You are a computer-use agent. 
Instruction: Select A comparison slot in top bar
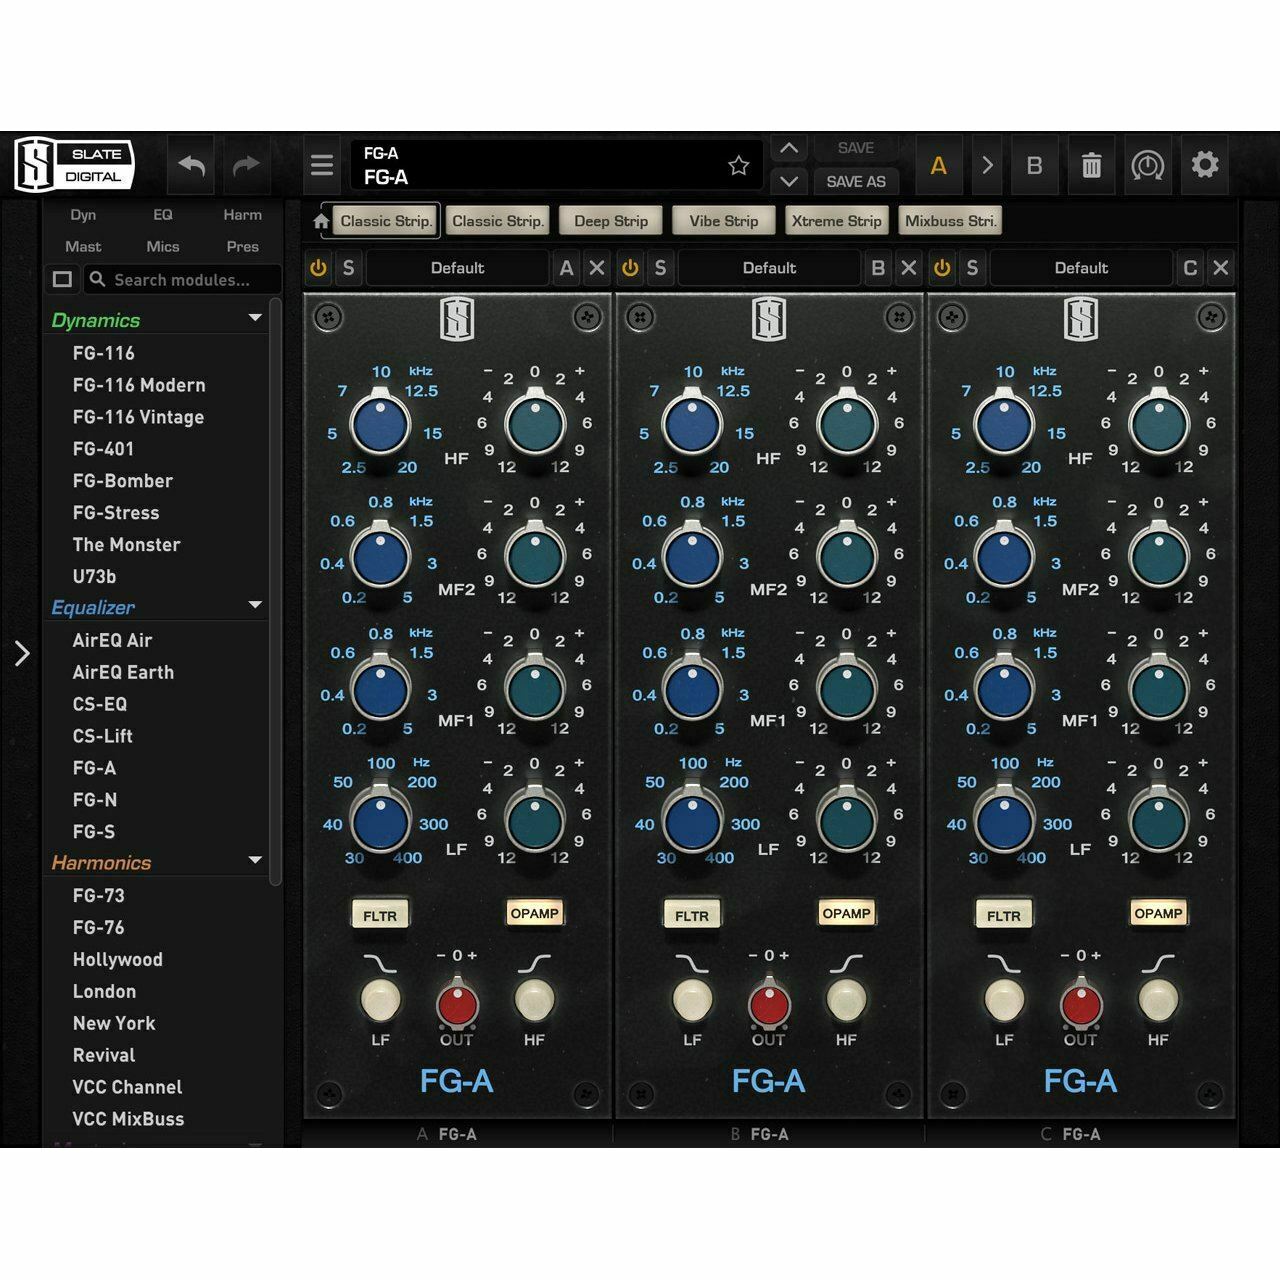[938, 165]
